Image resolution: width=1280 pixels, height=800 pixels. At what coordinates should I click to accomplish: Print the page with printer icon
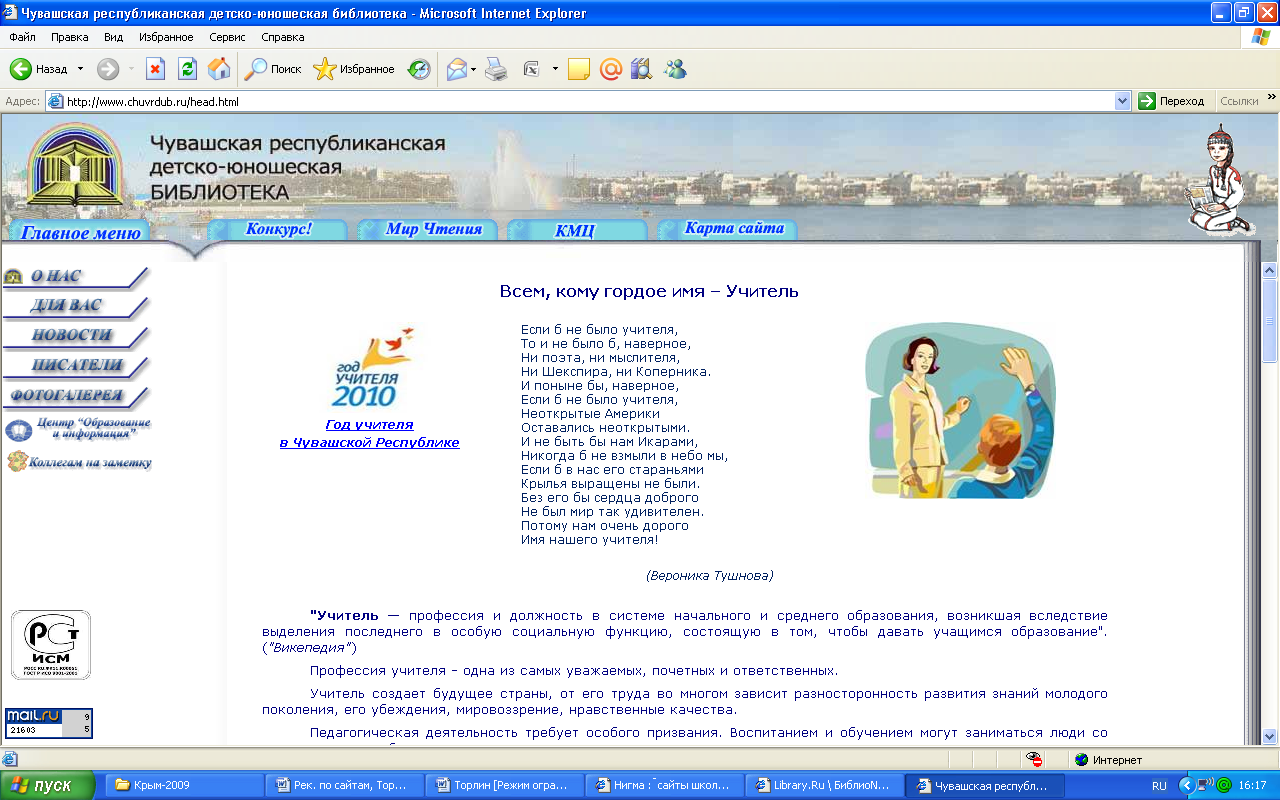[x=496, y=69]
